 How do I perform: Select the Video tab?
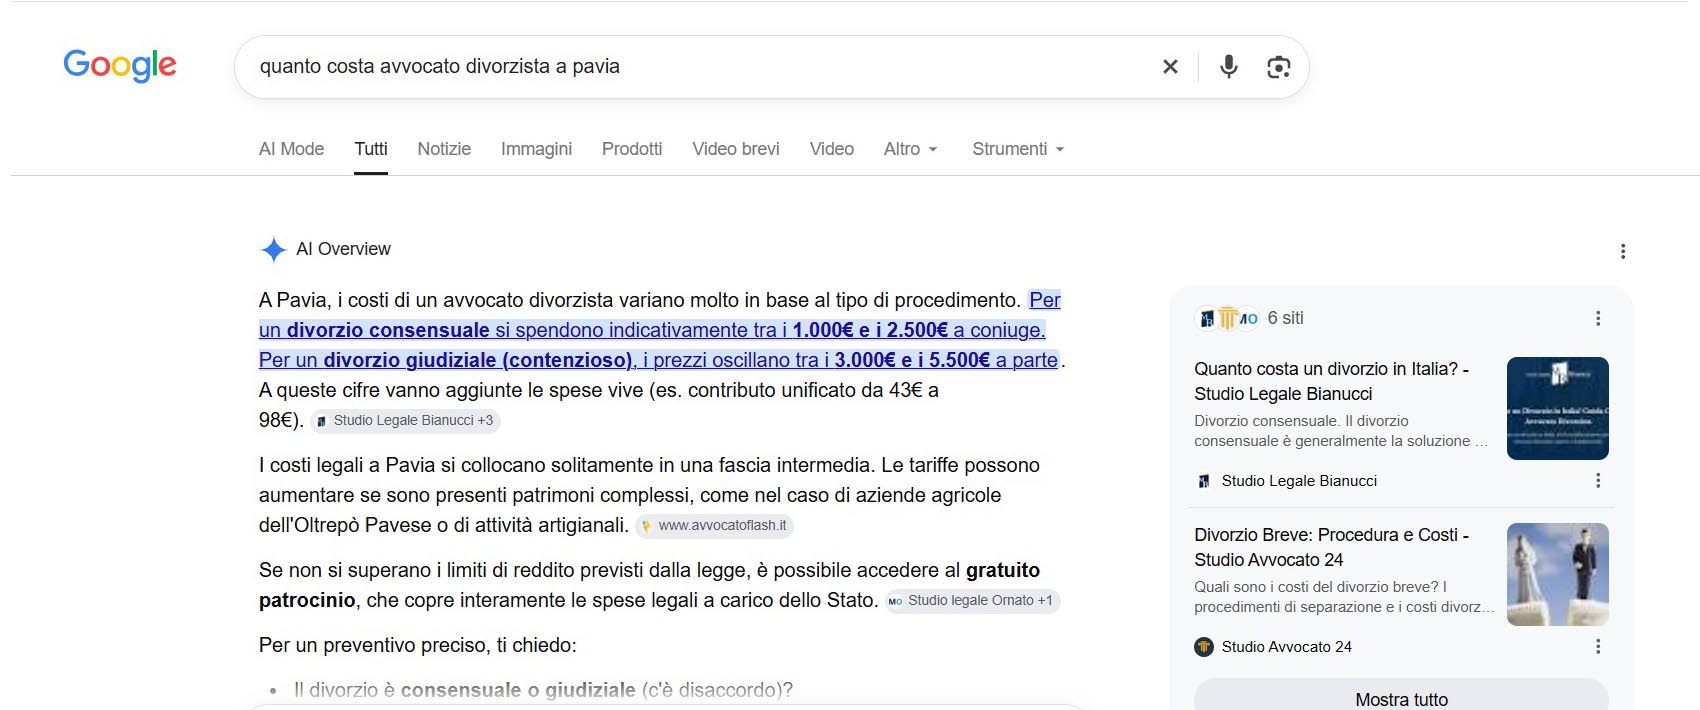coord(832,149)
